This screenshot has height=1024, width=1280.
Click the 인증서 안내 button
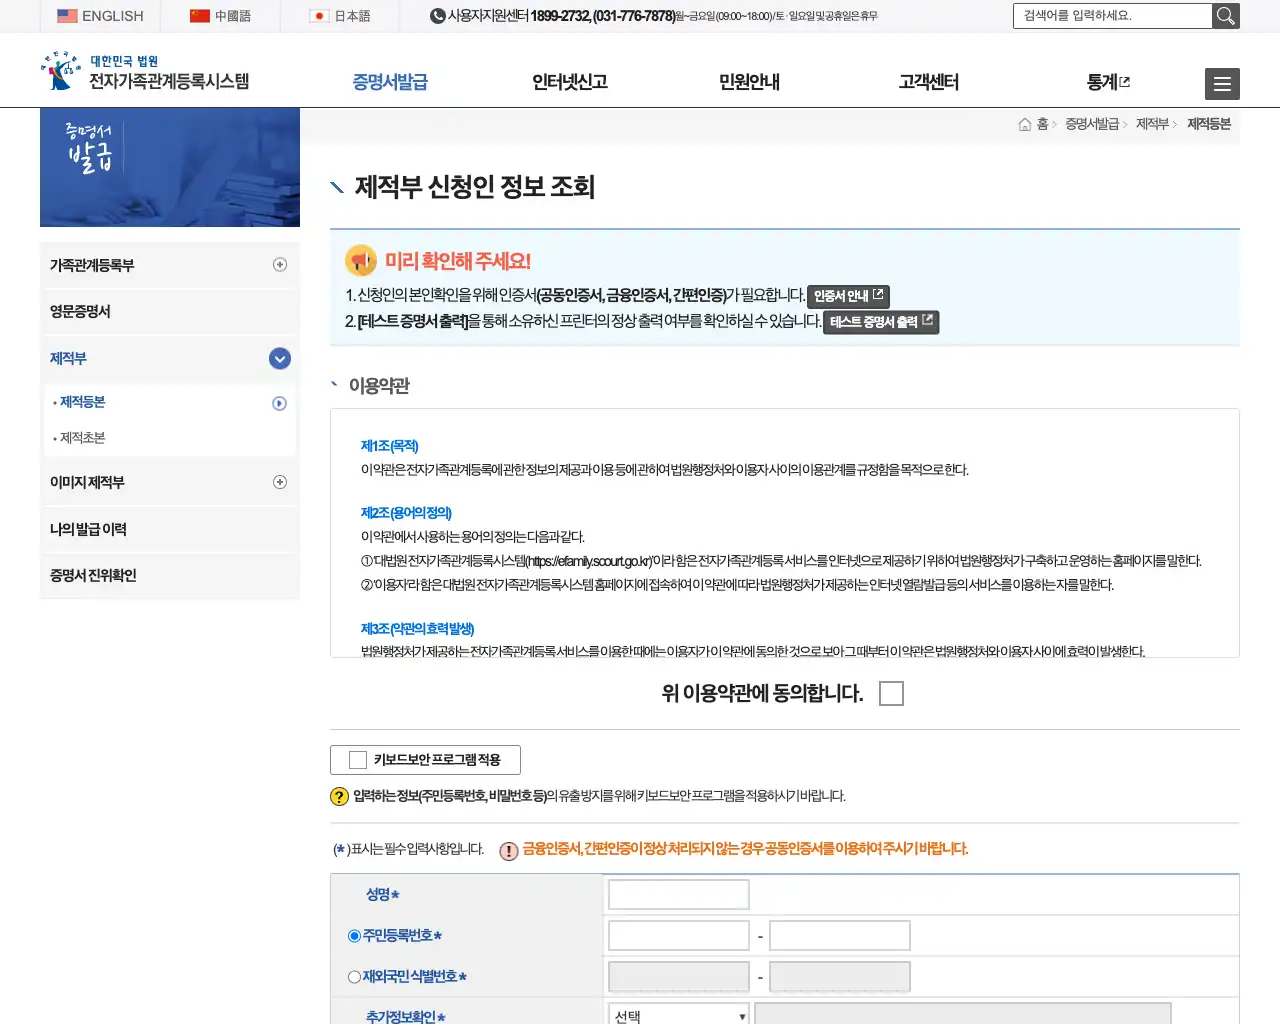(x=847, y=296)
